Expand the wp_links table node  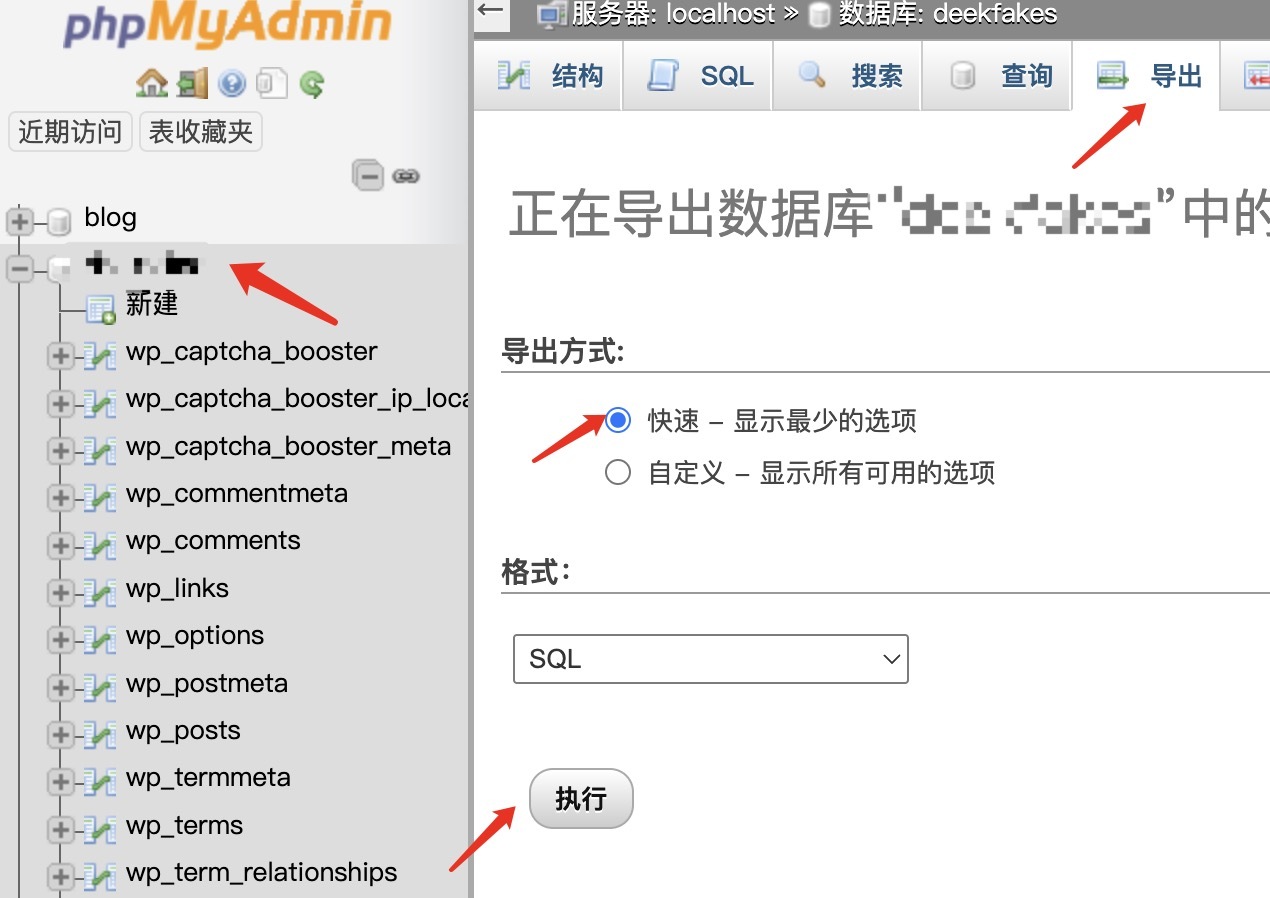(x=61, y=592)
